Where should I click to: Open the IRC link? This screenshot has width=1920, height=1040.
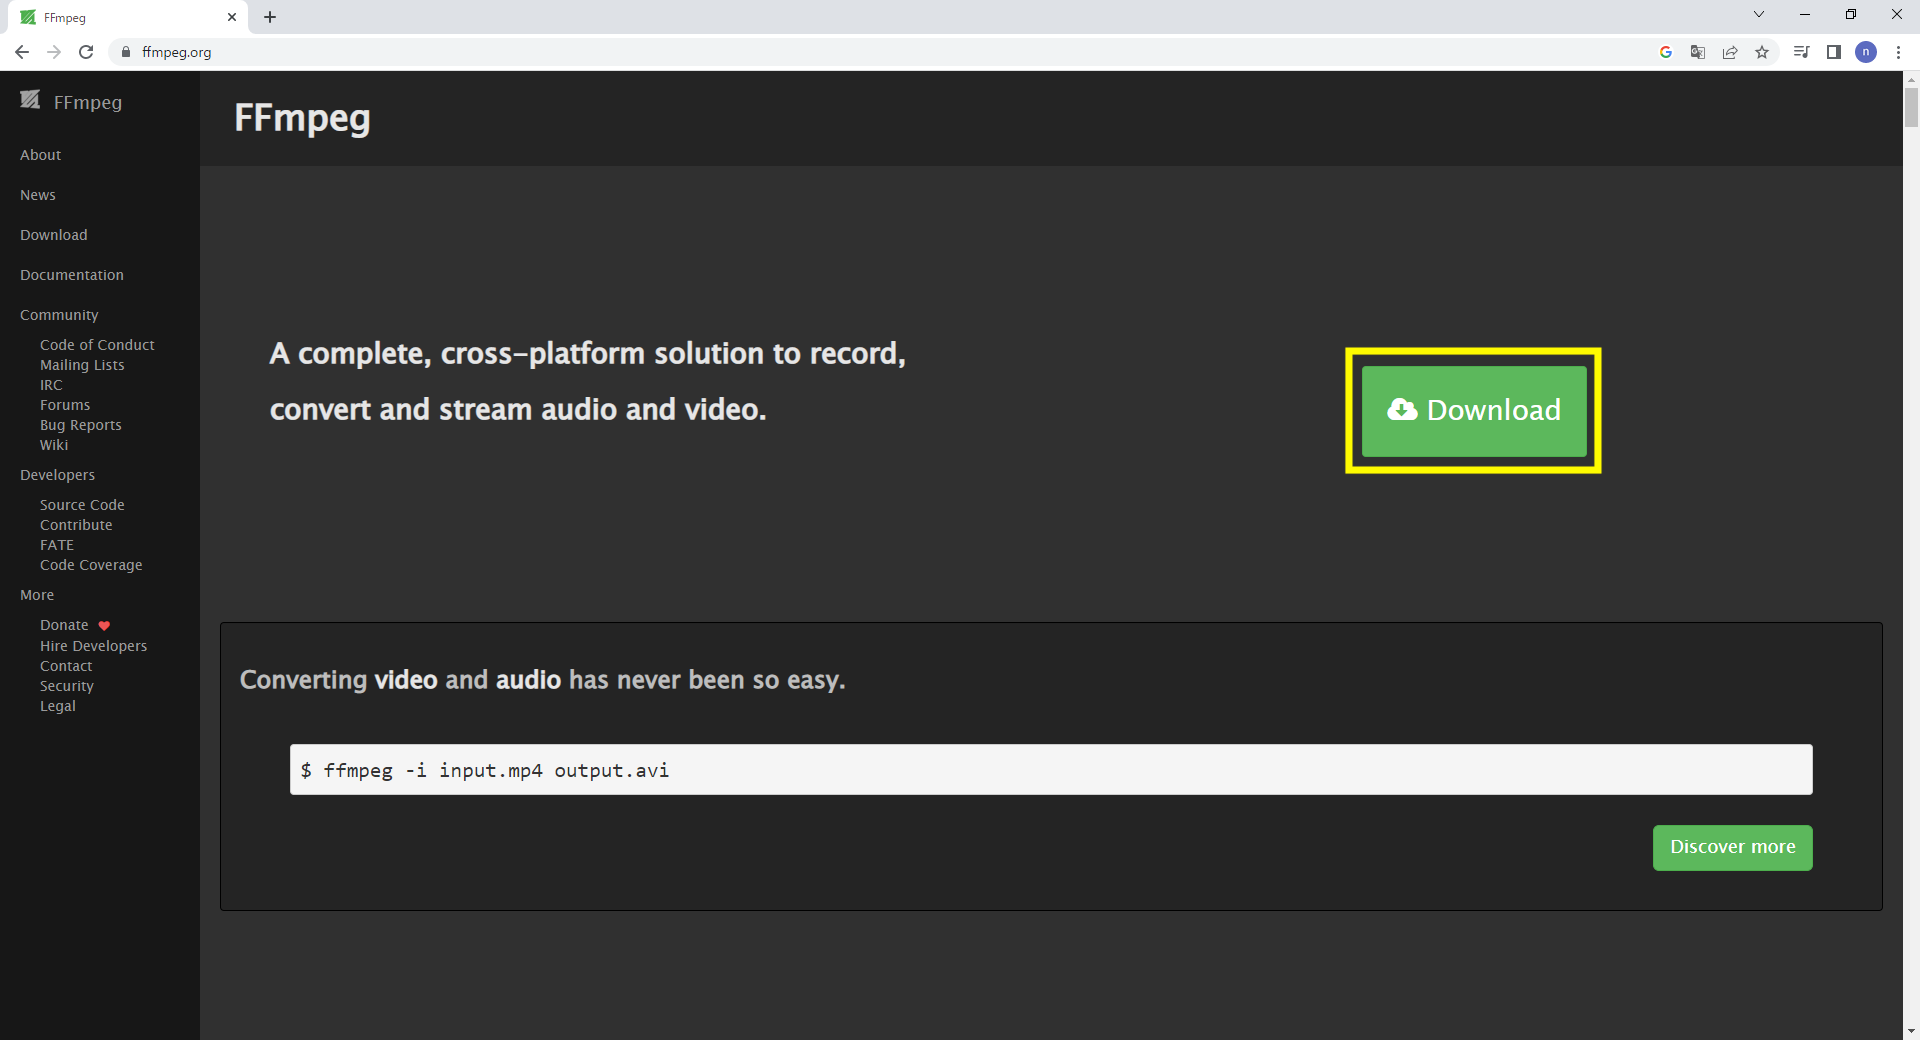click(x=51, y=385)
